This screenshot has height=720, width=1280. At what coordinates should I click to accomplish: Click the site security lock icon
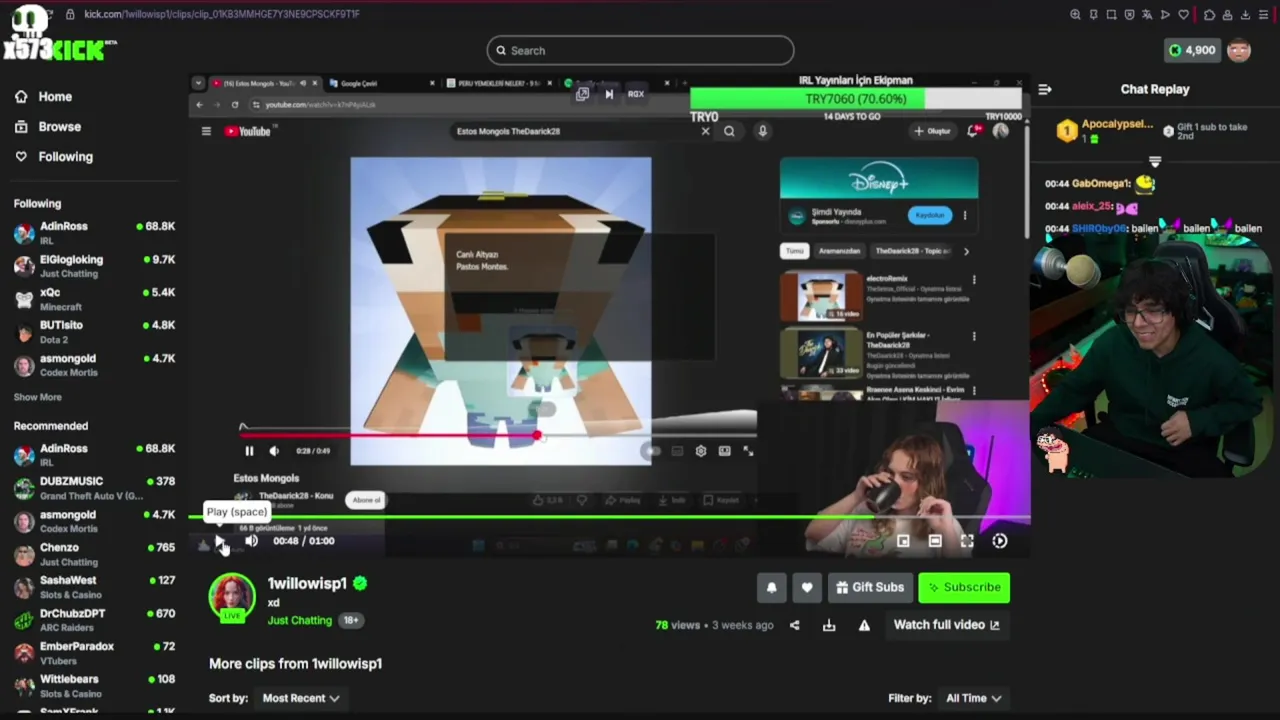[x=70, y=14]
